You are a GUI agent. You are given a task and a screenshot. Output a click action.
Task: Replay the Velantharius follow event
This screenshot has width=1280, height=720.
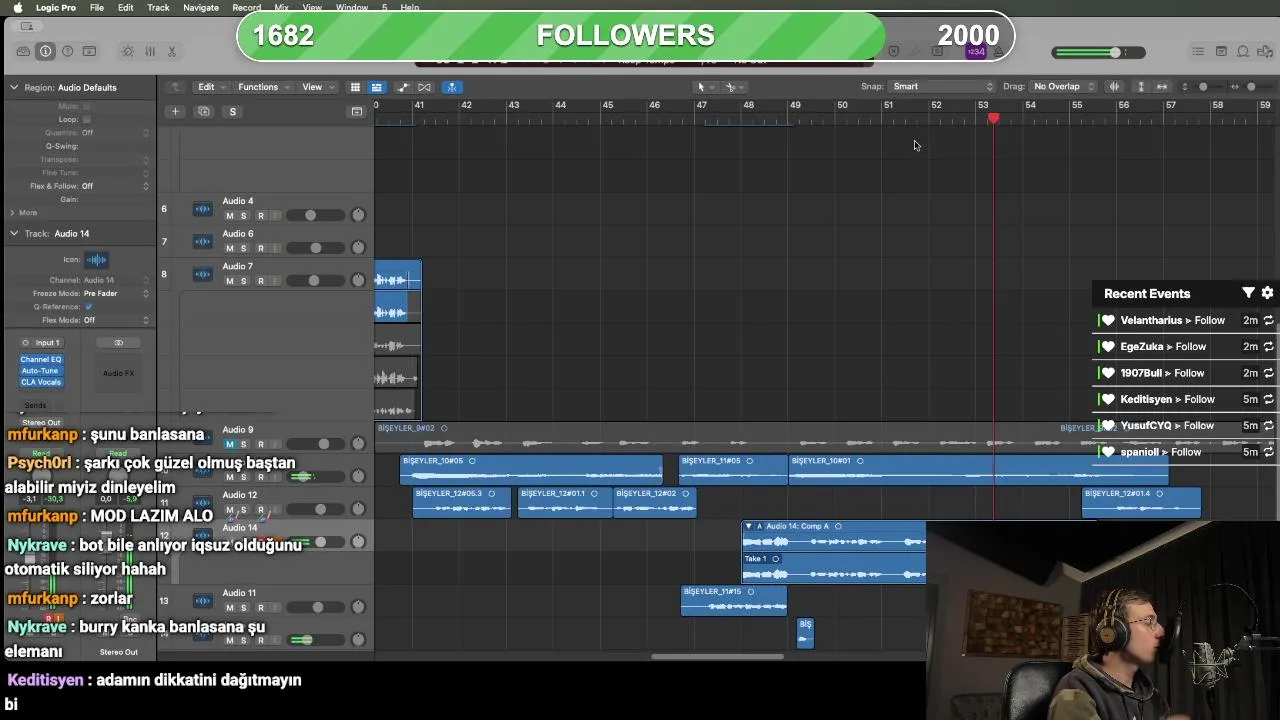click(x=1268, y=320)
